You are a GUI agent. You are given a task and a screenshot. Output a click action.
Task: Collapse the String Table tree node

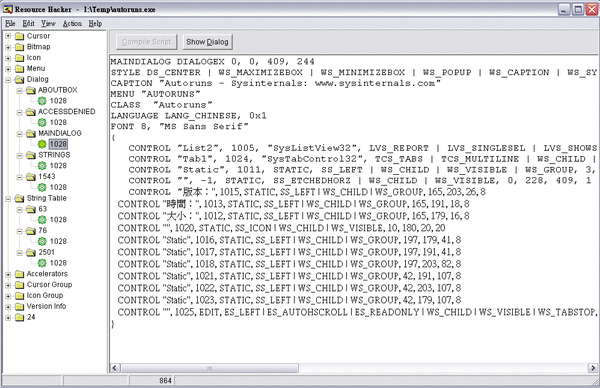tap(8, 199)
